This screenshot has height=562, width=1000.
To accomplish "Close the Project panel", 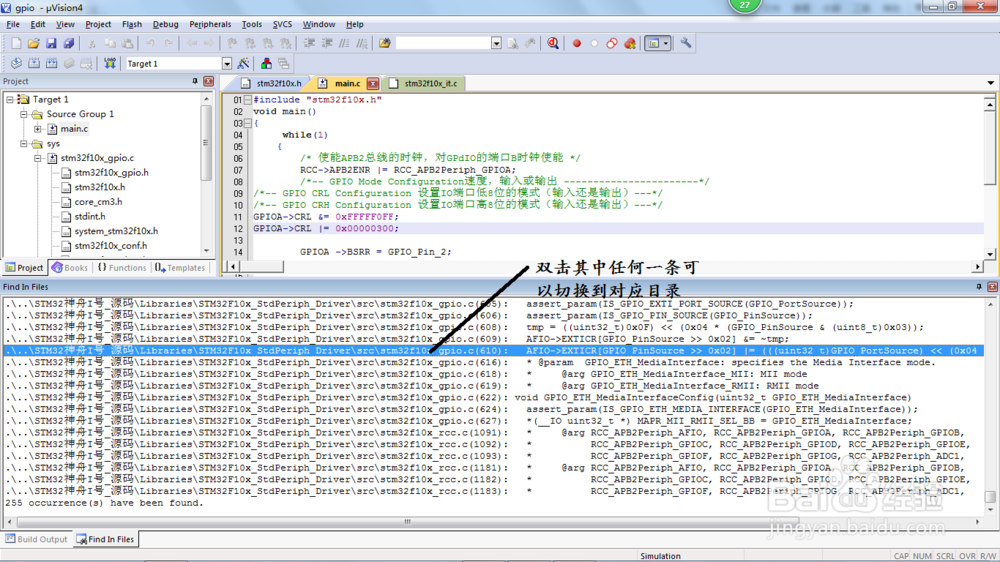I will point(209,81).
